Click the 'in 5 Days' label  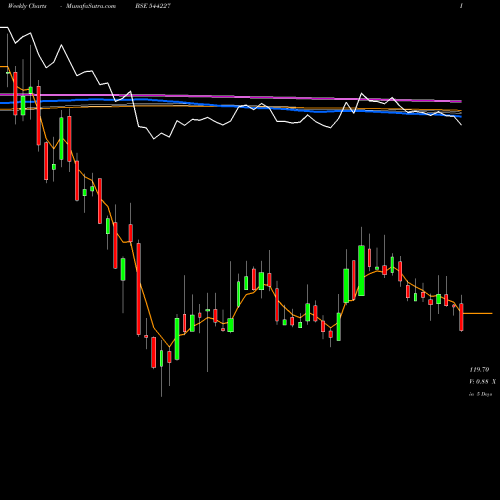click(481, 394)
